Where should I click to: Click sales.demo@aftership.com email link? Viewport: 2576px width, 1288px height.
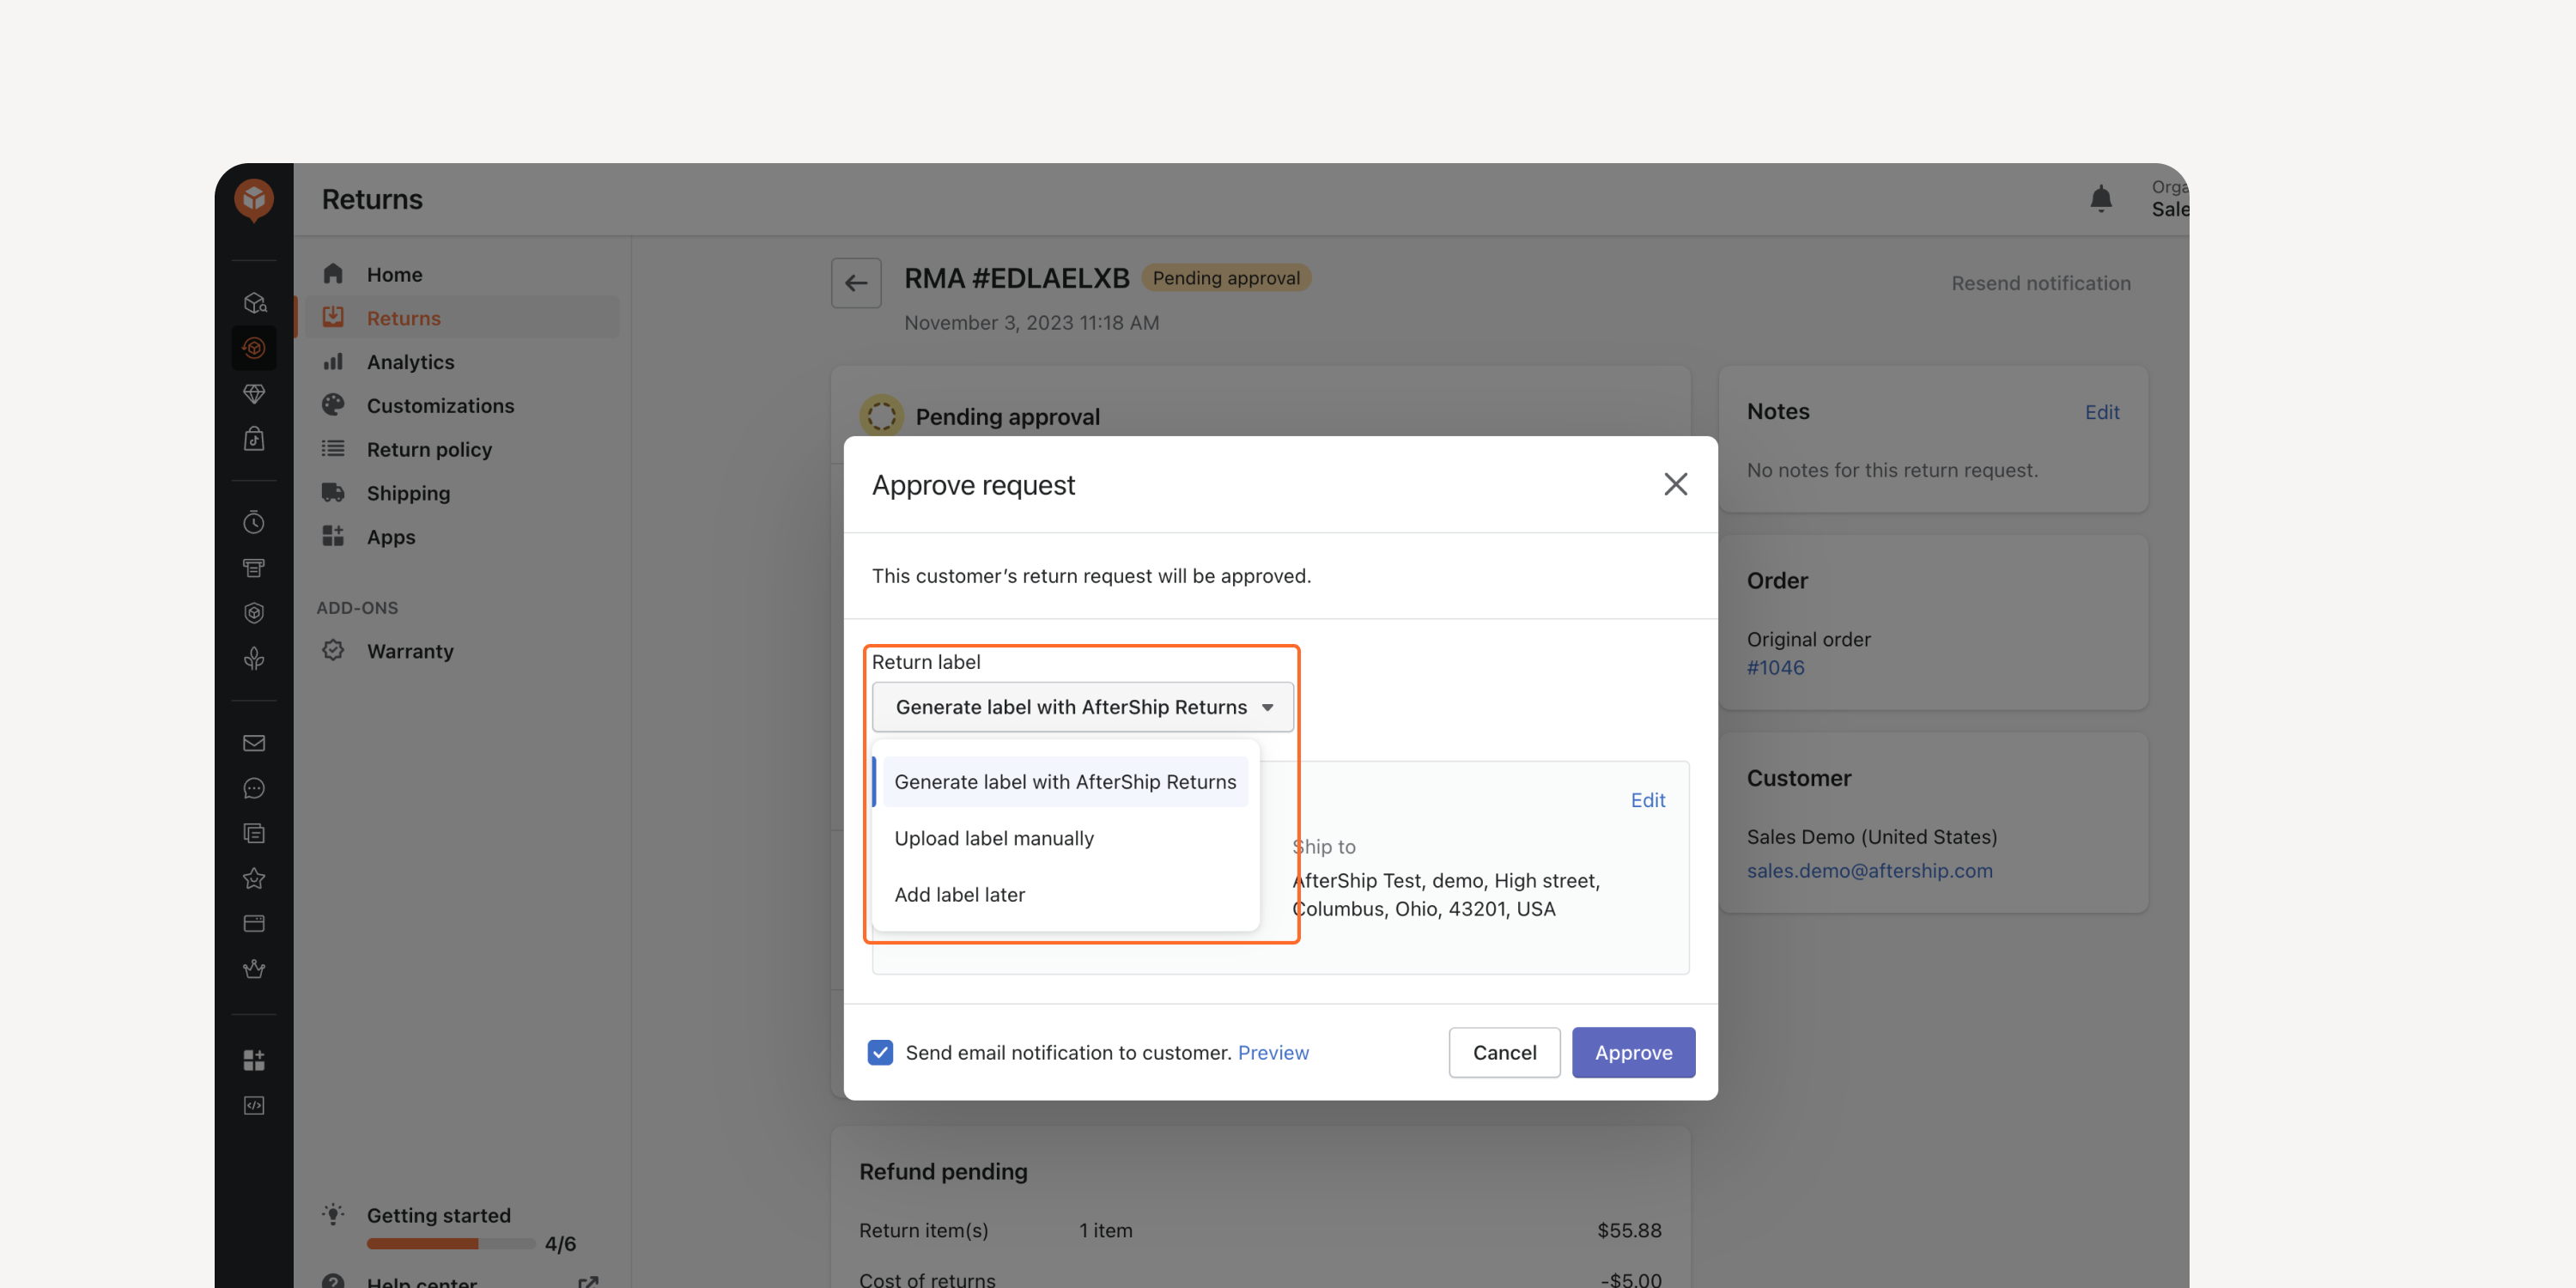tap(1869, 870)
